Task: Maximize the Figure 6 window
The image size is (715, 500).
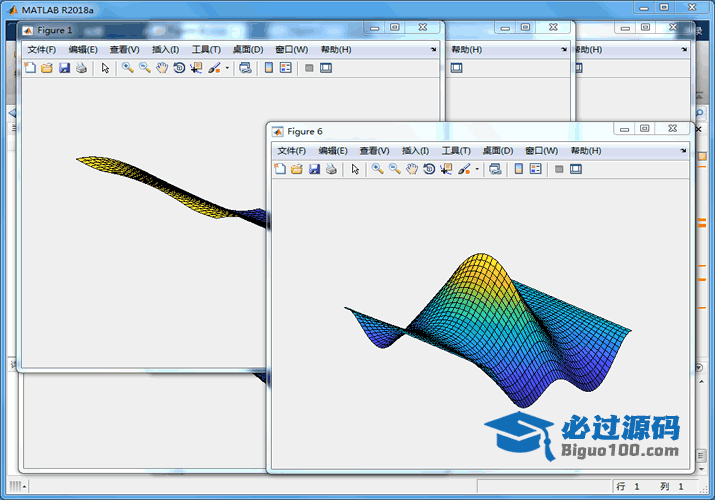Action: (644, 129)
